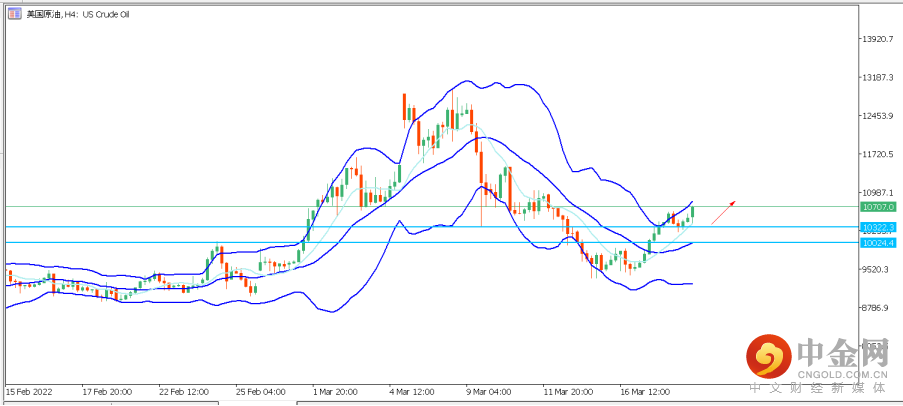Click the 9 Mar 04:00 time label

(487, 392)
